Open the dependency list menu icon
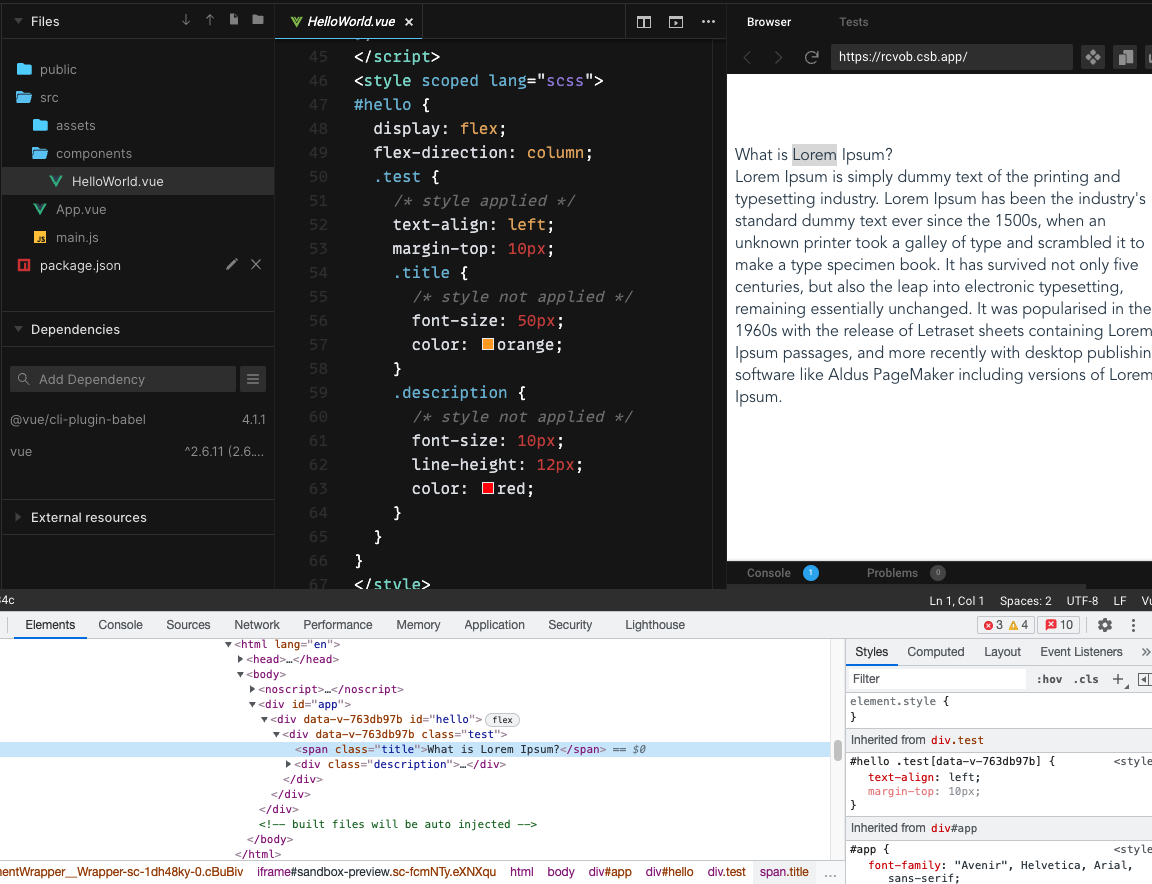 coord(253,379)
